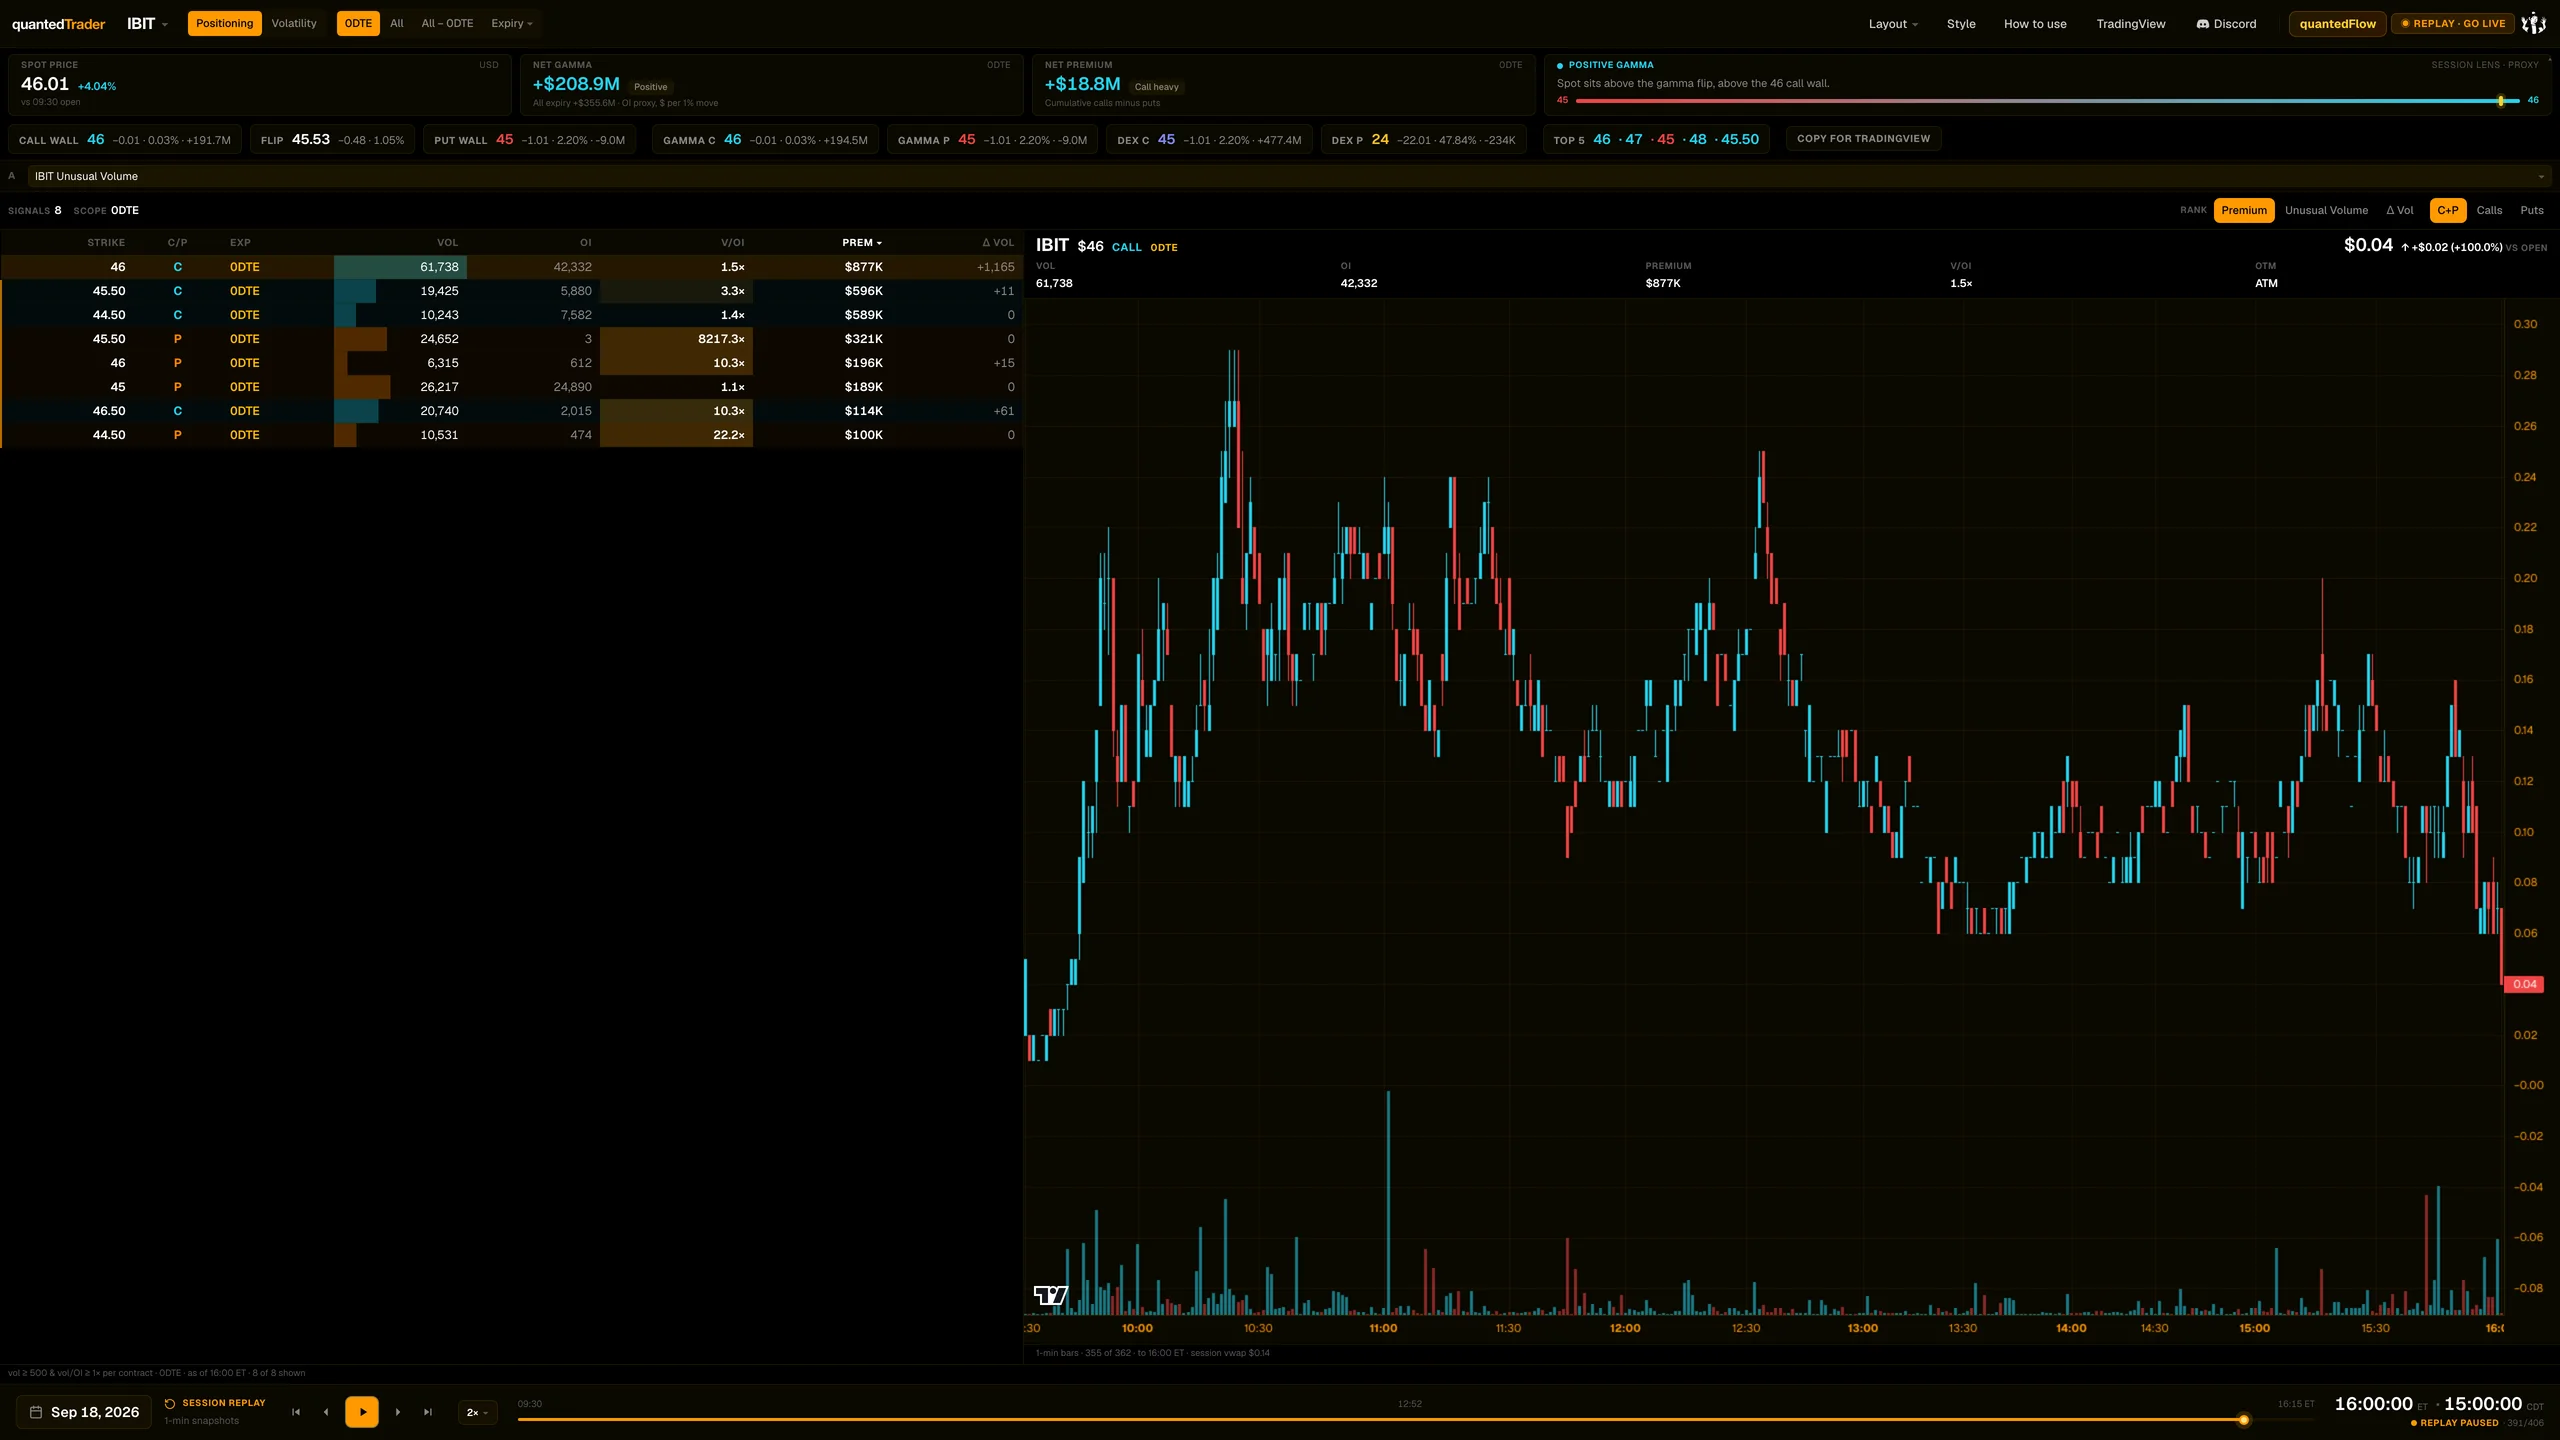
Task: Click the Gamma P 45 level chip
Action: [992, 139]
